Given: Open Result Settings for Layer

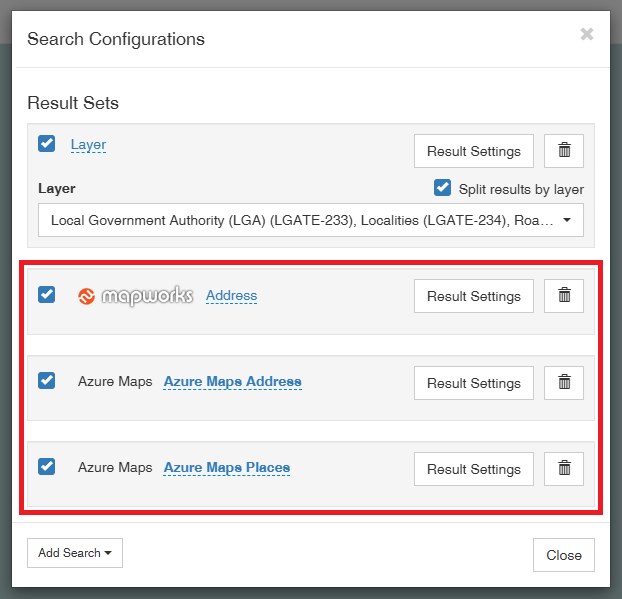Looking at the screenshot, I should click(x=474, y=151).
